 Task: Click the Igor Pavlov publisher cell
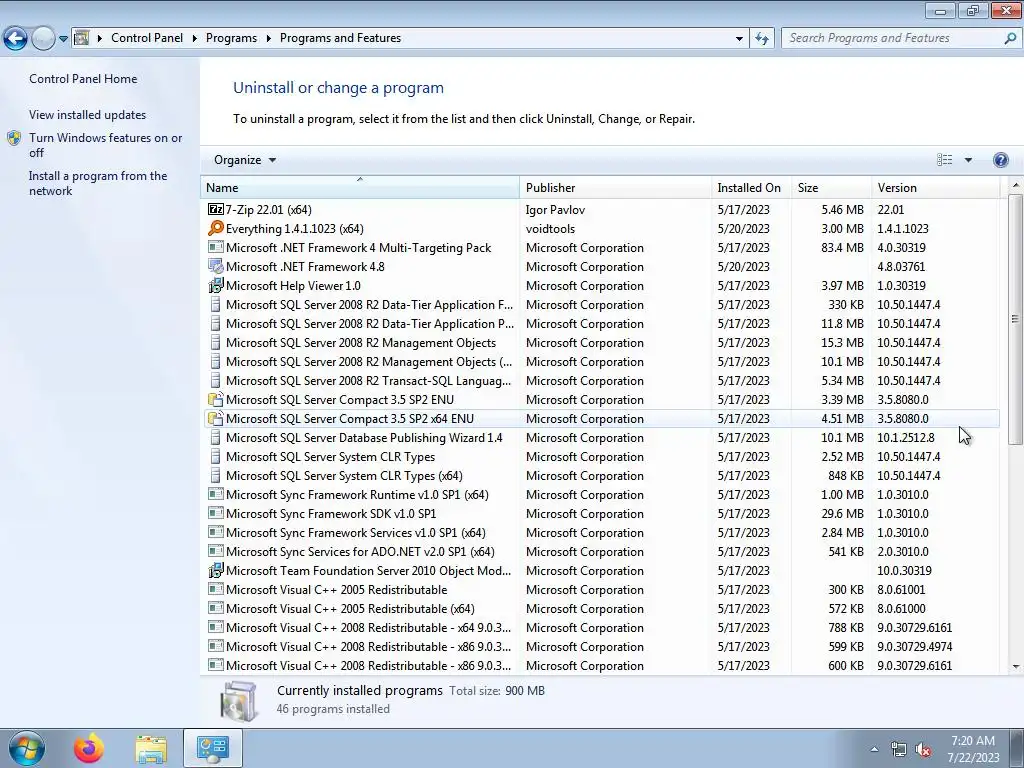pyautogui.click(x=555, y=210)
